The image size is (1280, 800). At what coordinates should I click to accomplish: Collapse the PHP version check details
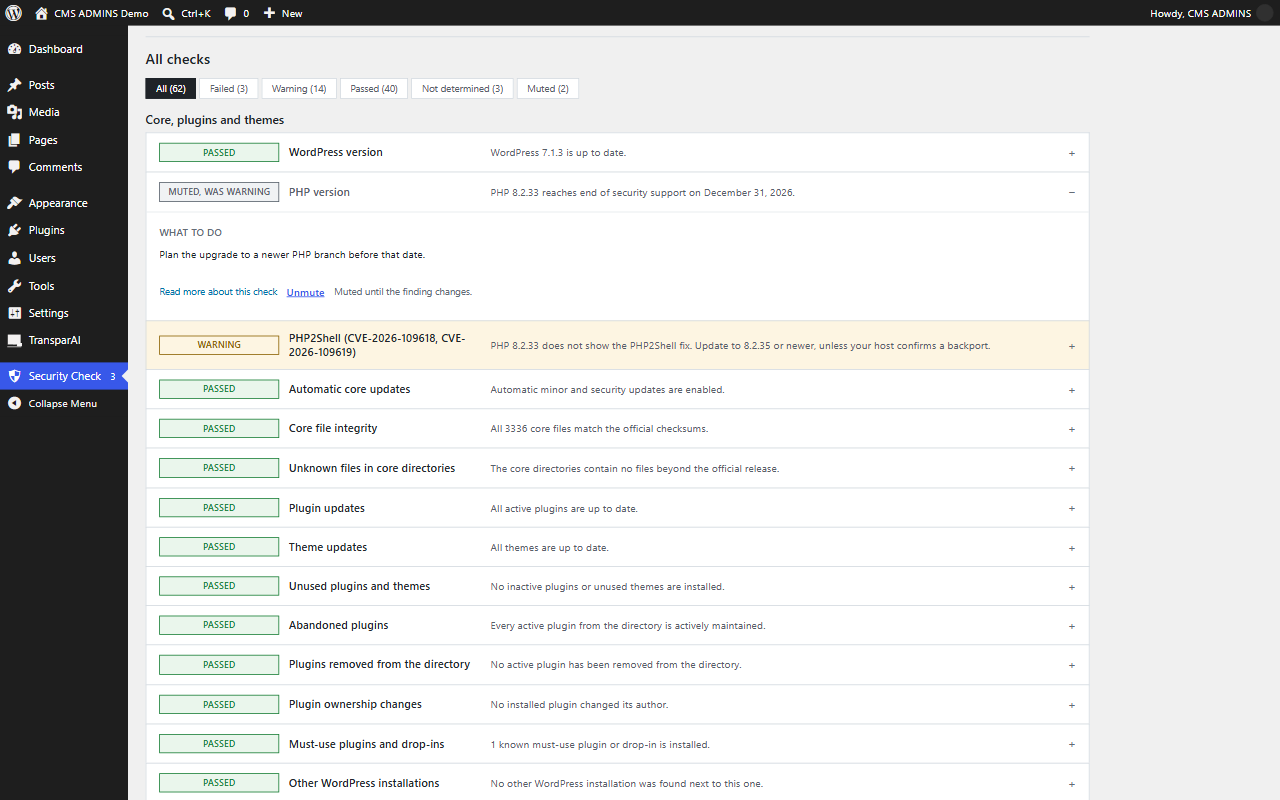(1071, 192)
